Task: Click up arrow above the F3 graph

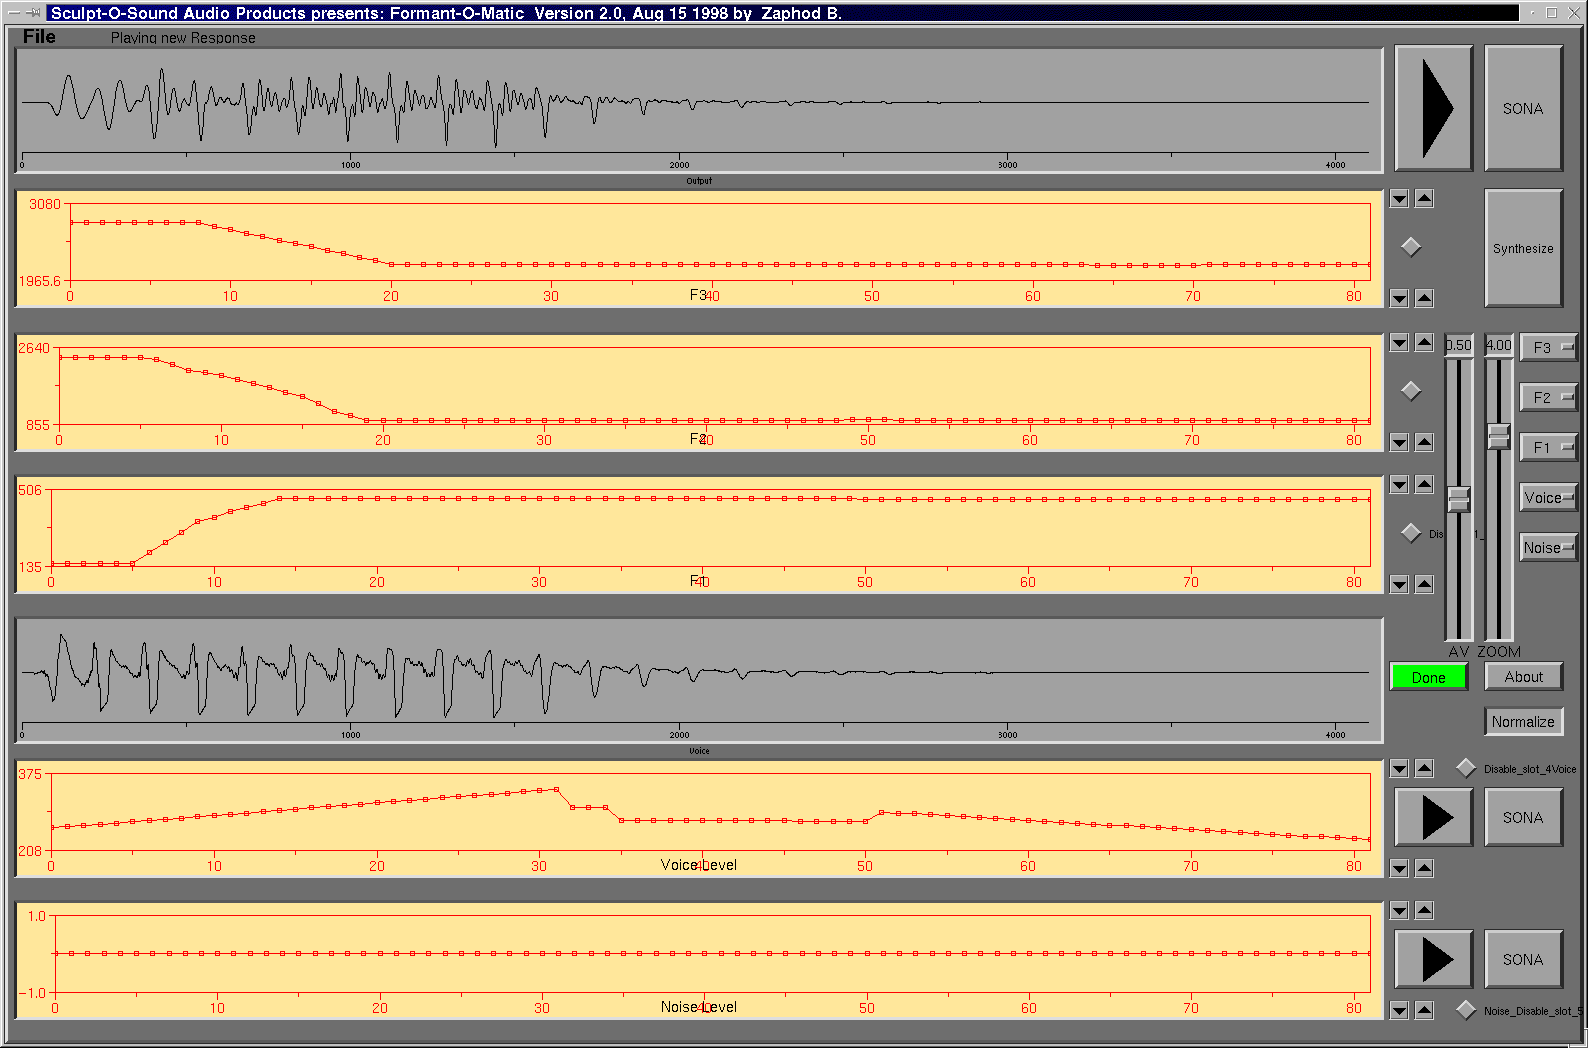Action: click(1424, 199)
